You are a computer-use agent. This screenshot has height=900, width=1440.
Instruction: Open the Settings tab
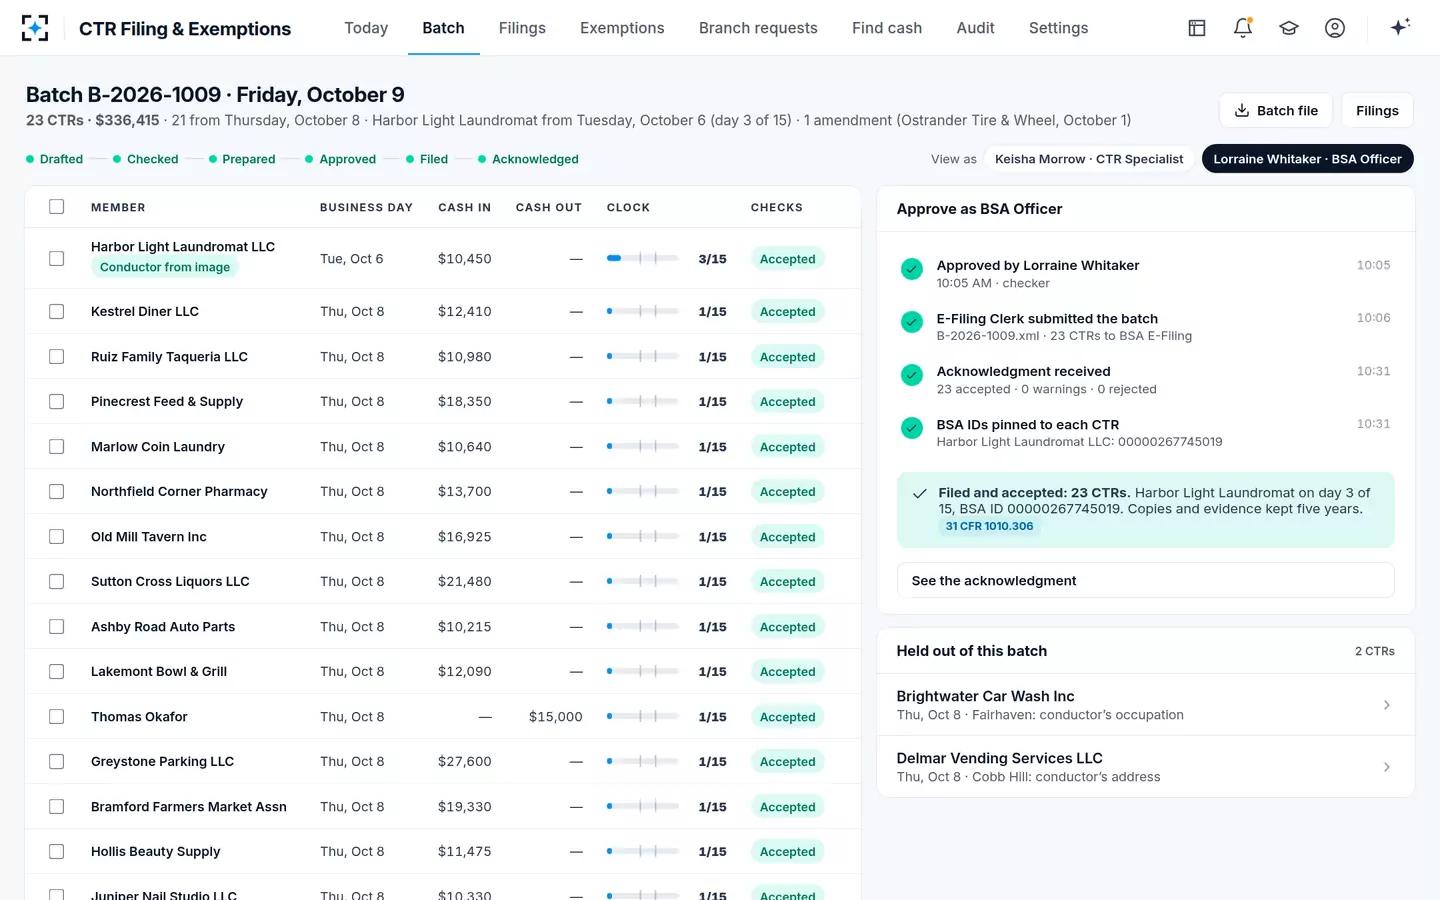click(x=1058, y=28)
